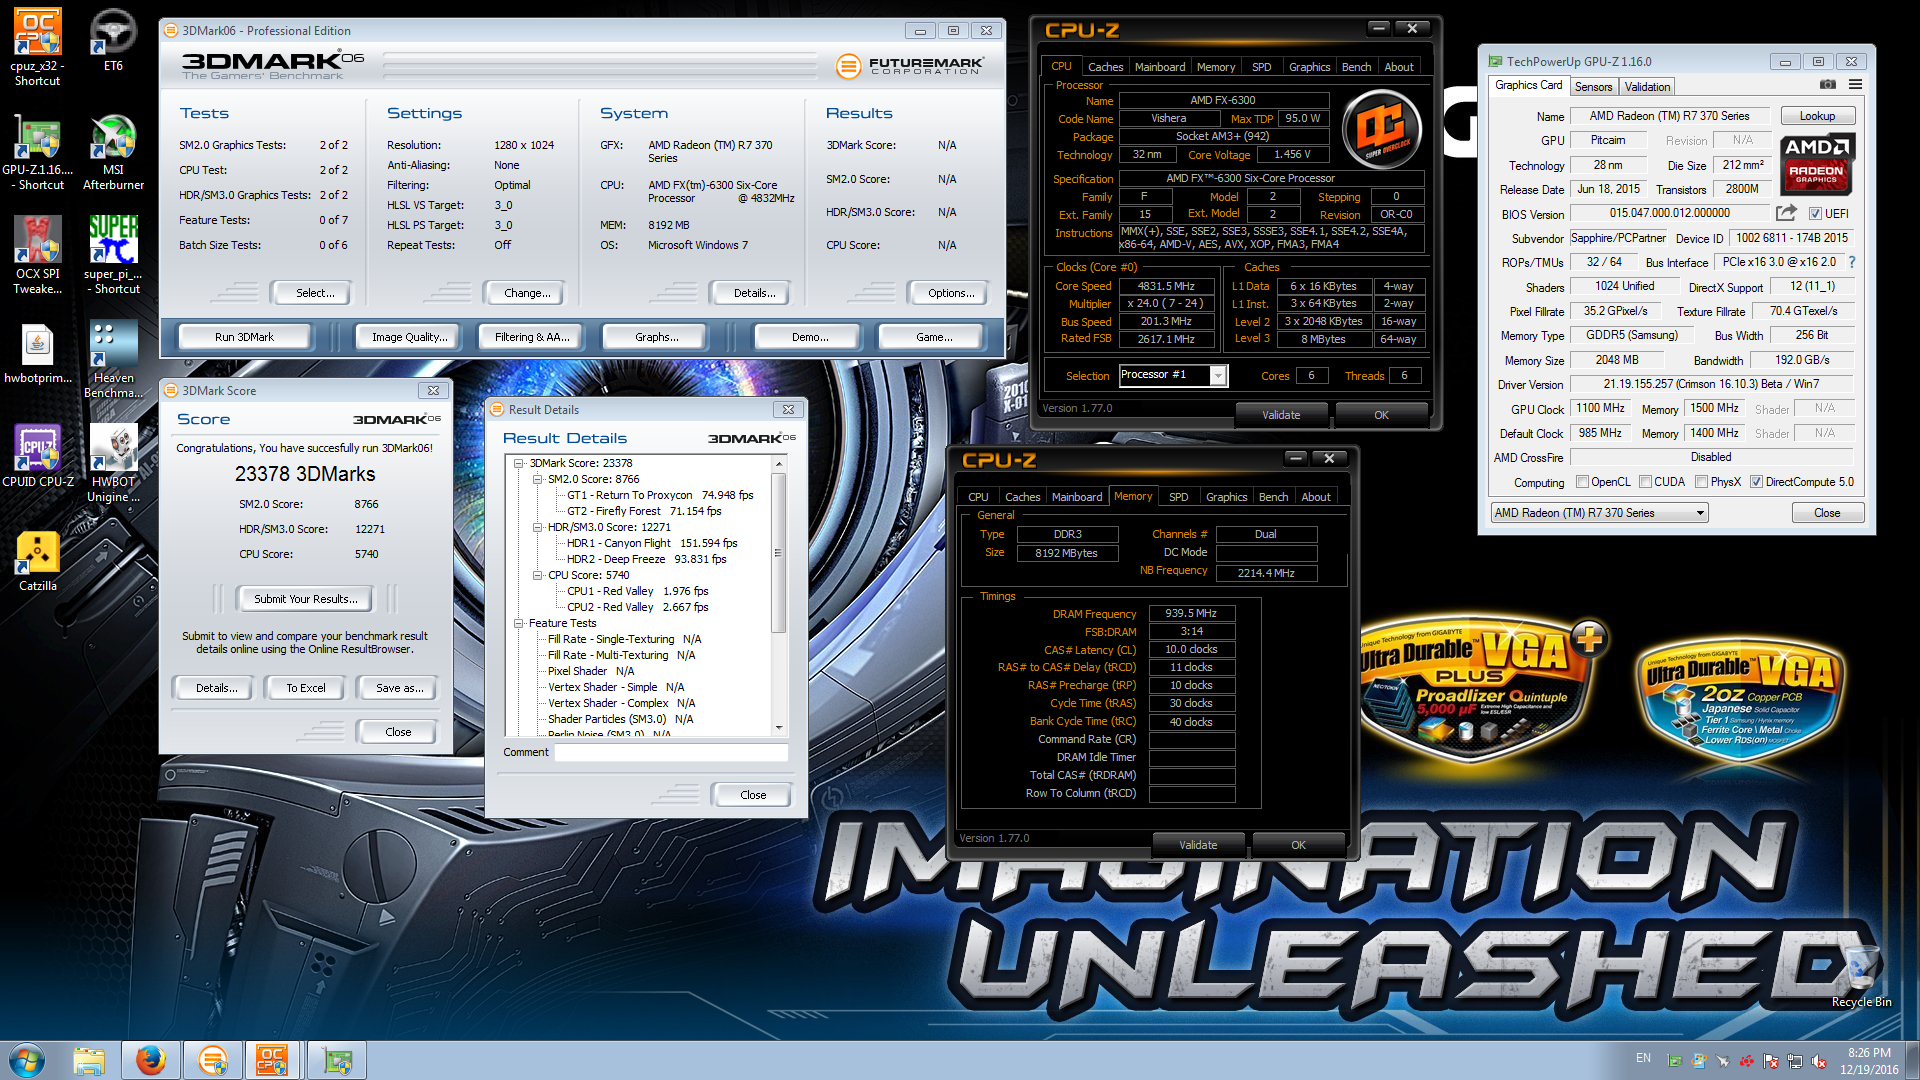
Task: Open Heaven Benchmark desktop icon
Action: click(x=113, y=359)
